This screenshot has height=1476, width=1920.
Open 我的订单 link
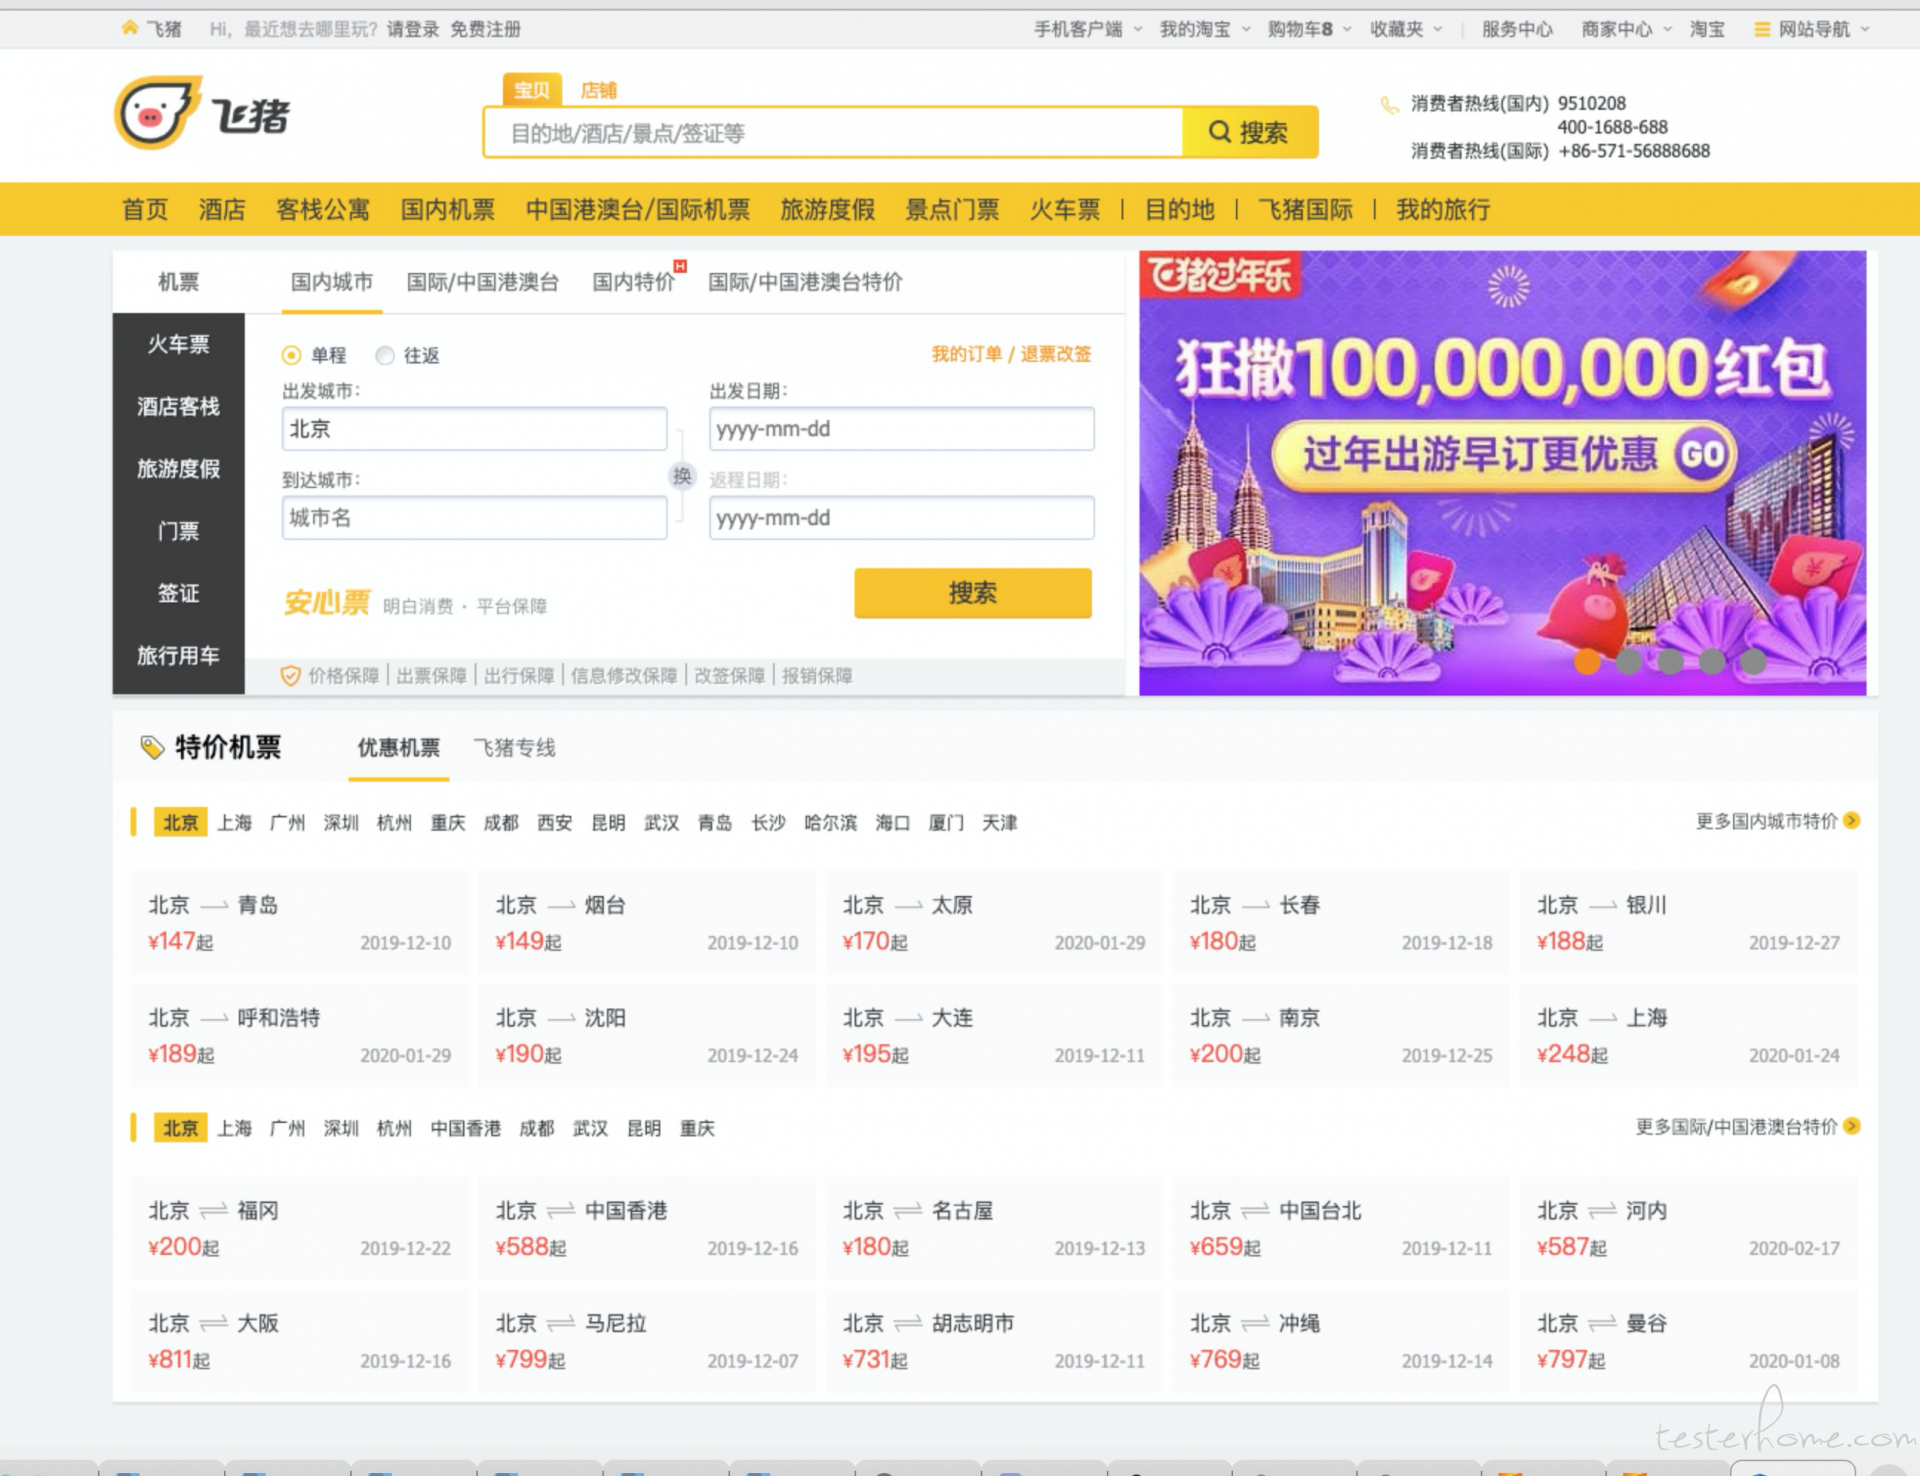pyautogui.click(x=966, y=354)
